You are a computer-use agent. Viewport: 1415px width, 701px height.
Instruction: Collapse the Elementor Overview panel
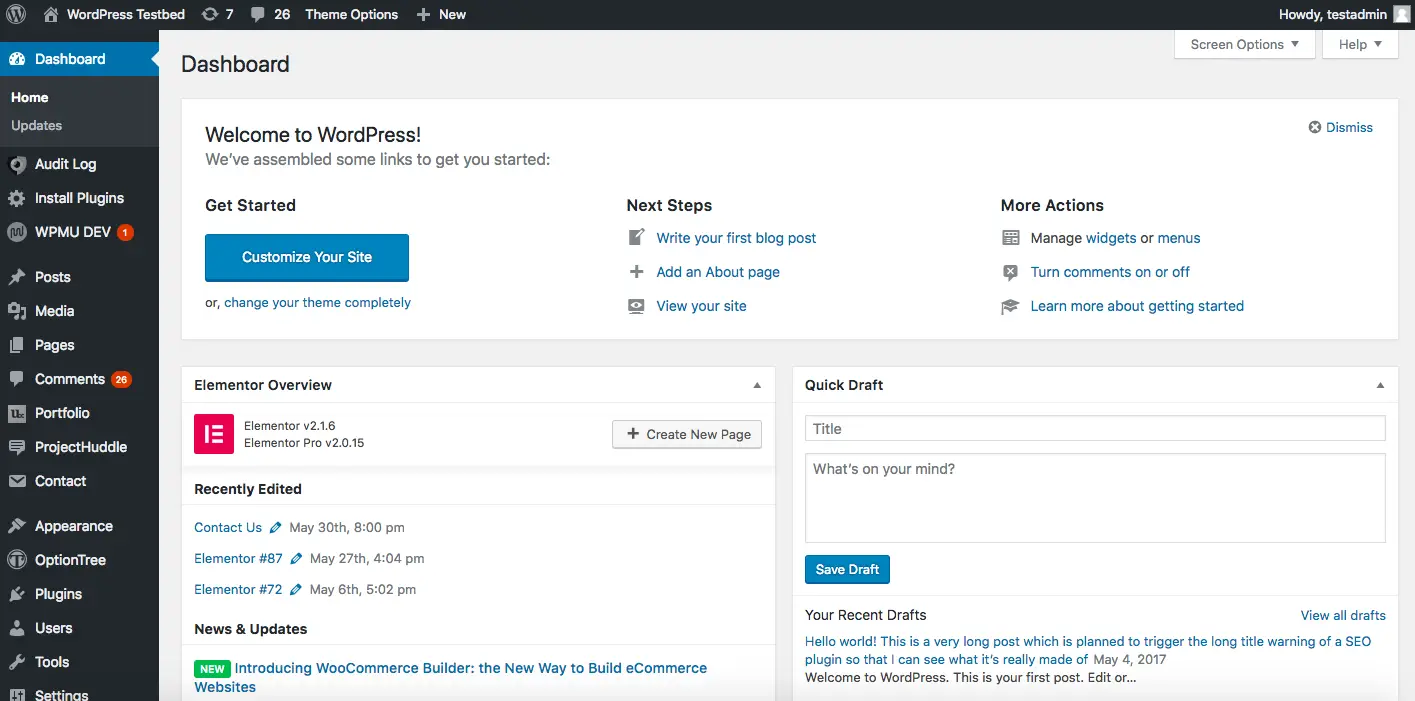pyautogui.click(x=757, y=385)
